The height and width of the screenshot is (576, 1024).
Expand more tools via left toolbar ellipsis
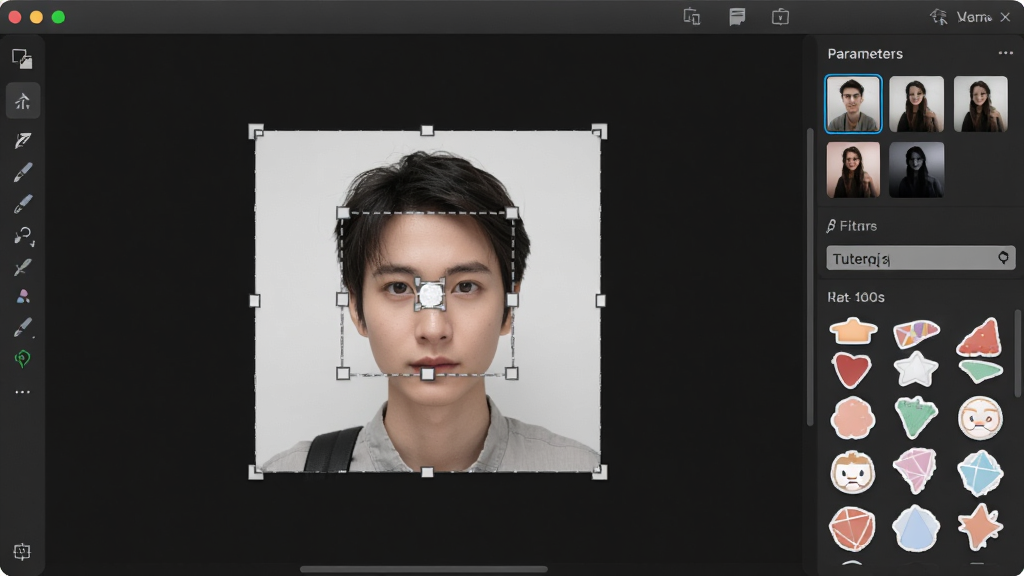coord(23,392)
